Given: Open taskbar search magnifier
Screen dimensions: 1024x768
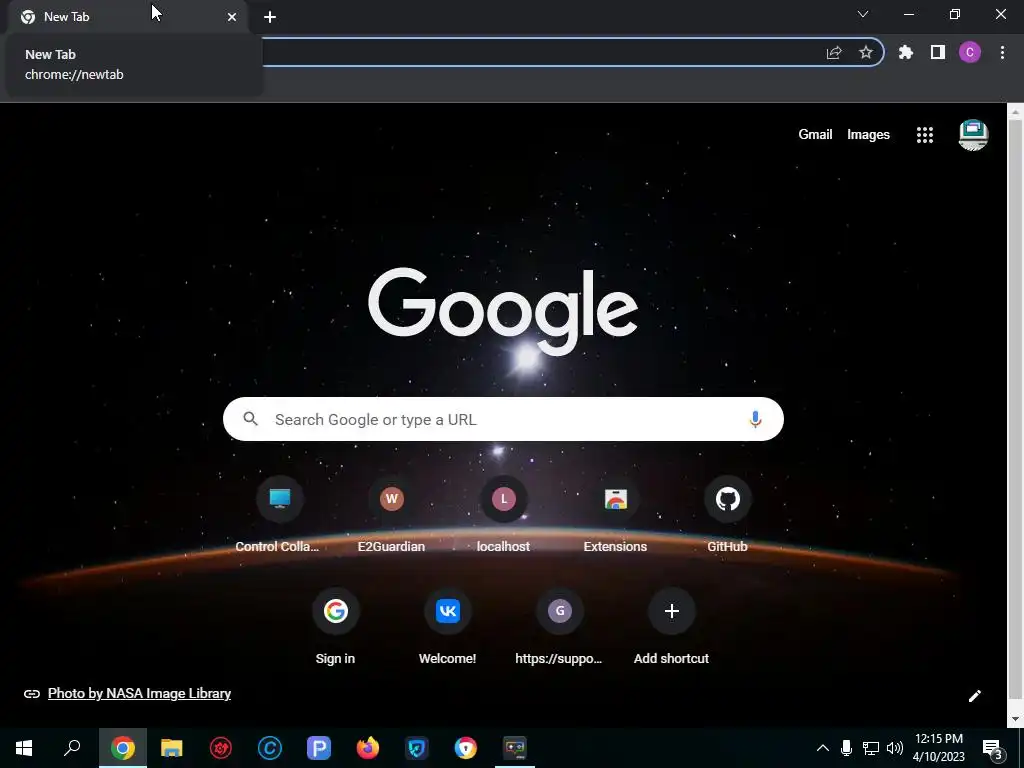Looking at the screenshot, I should coord(72,748).
